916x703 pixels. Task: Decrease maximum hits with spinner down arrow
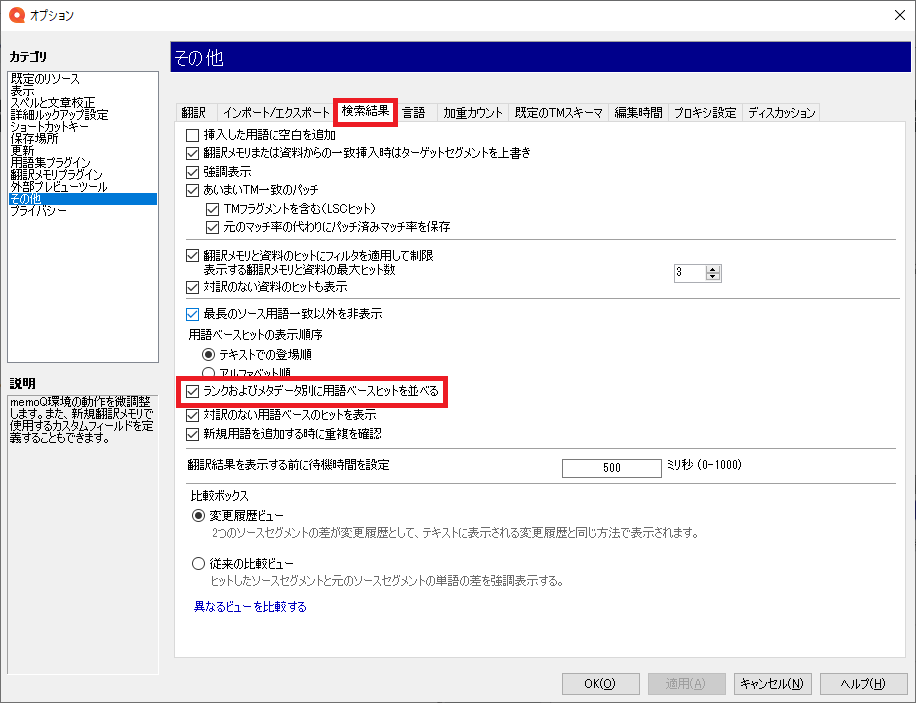[x=713, y=277]
